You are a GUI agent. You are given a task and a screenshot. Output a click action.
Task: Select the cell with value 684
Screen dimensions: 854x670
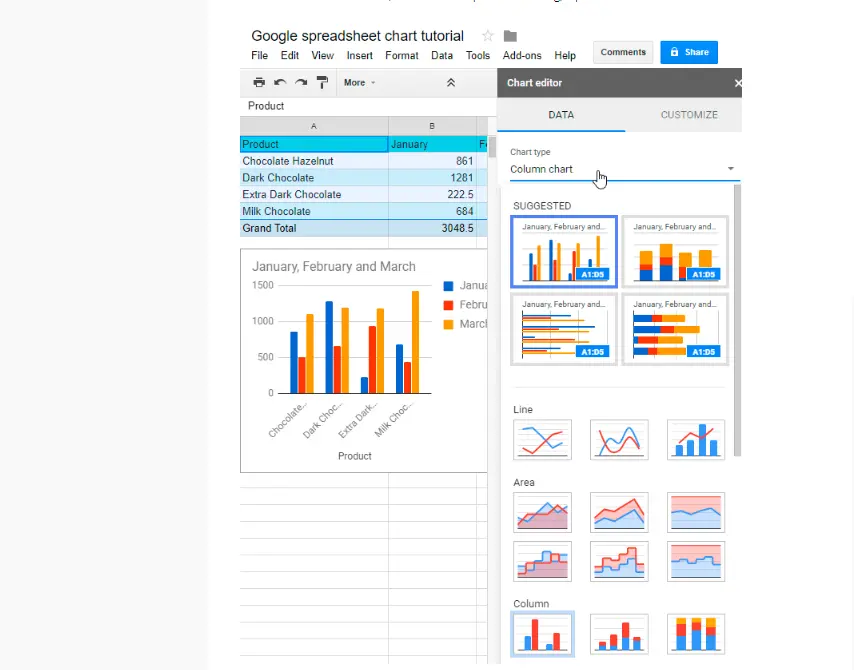[432, 211]
